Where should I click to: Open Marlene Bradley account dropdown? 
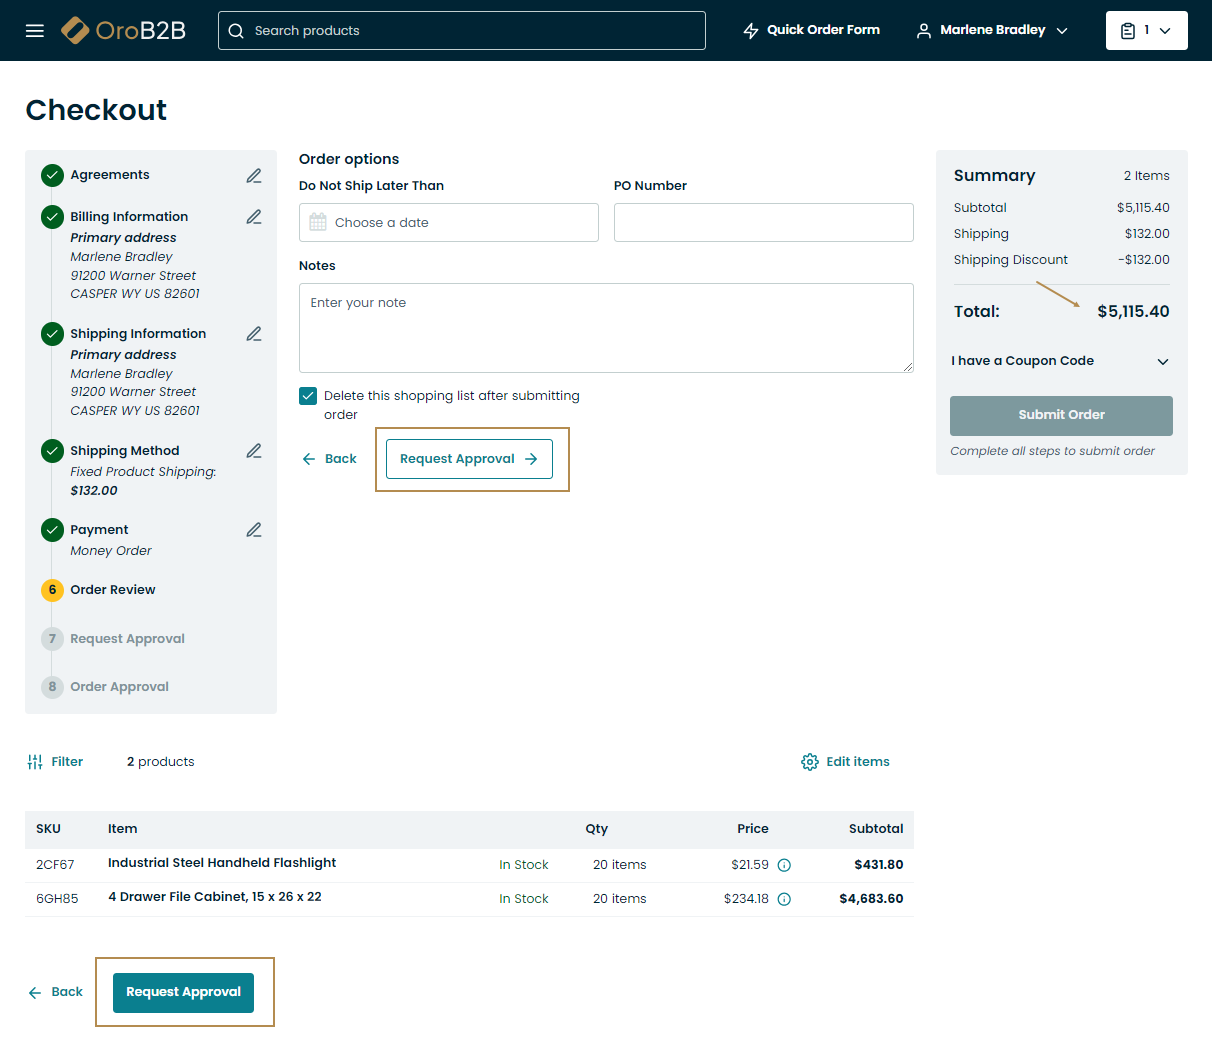coord(992,30)
